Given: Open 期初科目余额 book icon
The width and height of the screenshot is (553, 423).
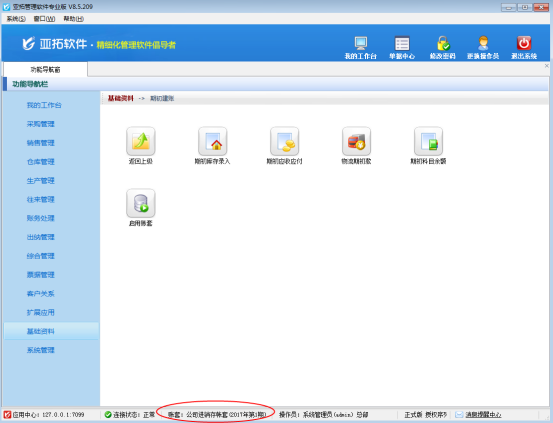Looking at the screenshot, I should pos(429,141).
